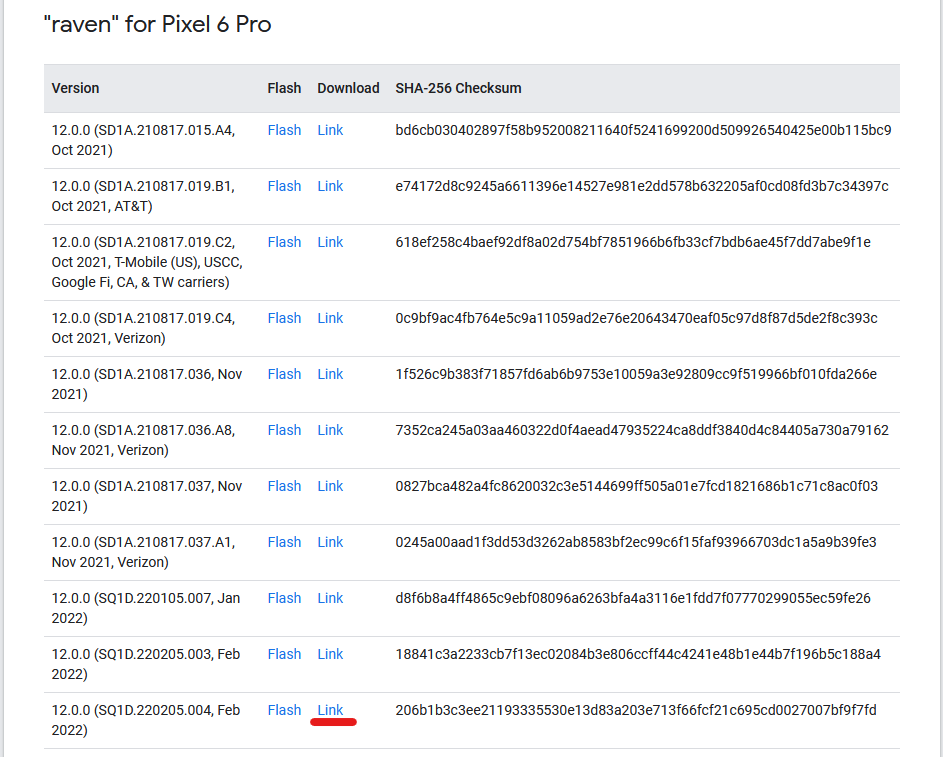Select version text SQ1D.220105.007, Jan 2022
The height and width of the screenshot is (757, 943).
pos(146,607)
